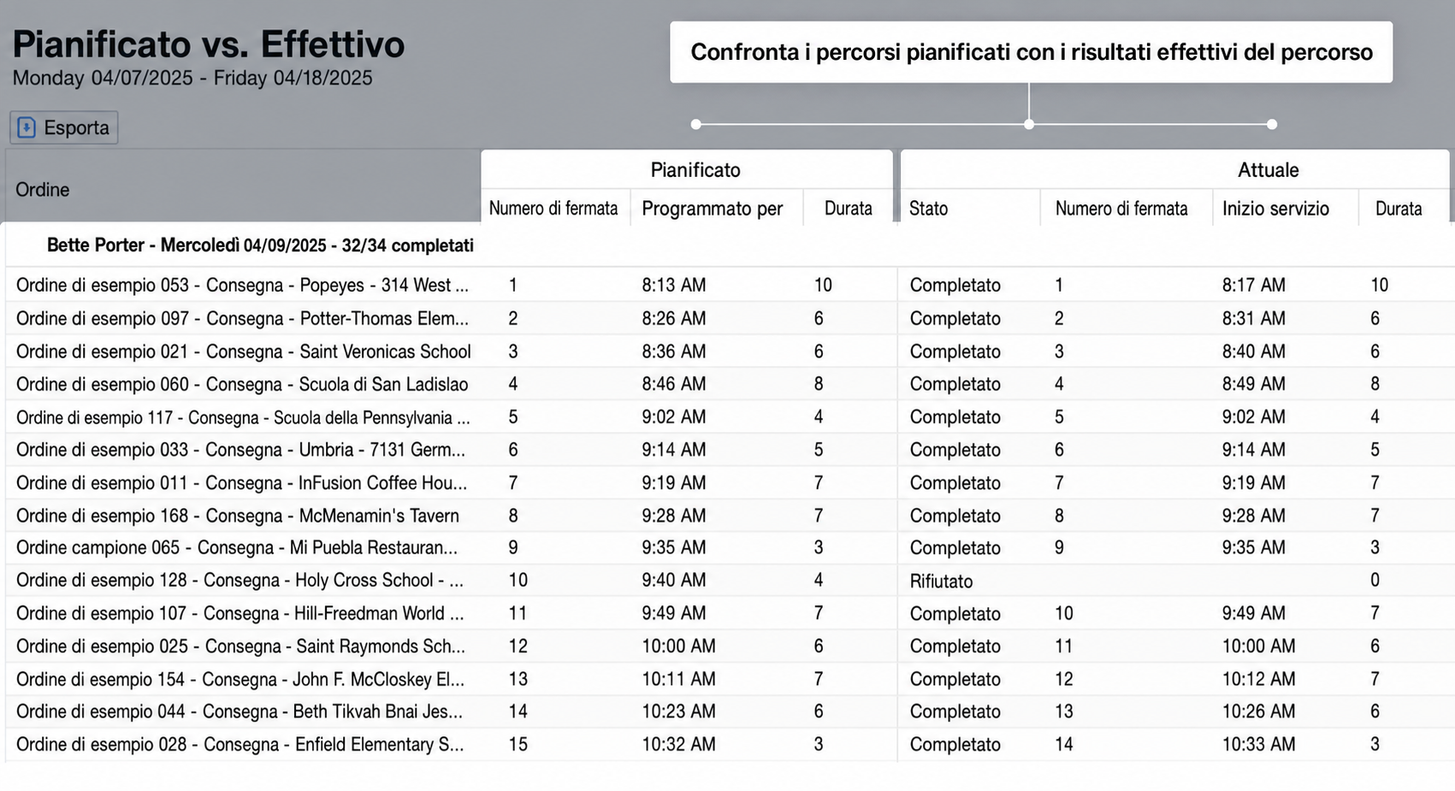Click the 10:26 AM service start time
The height and width of the screenshot is (791, 1455).
[x=1259, y=711]
